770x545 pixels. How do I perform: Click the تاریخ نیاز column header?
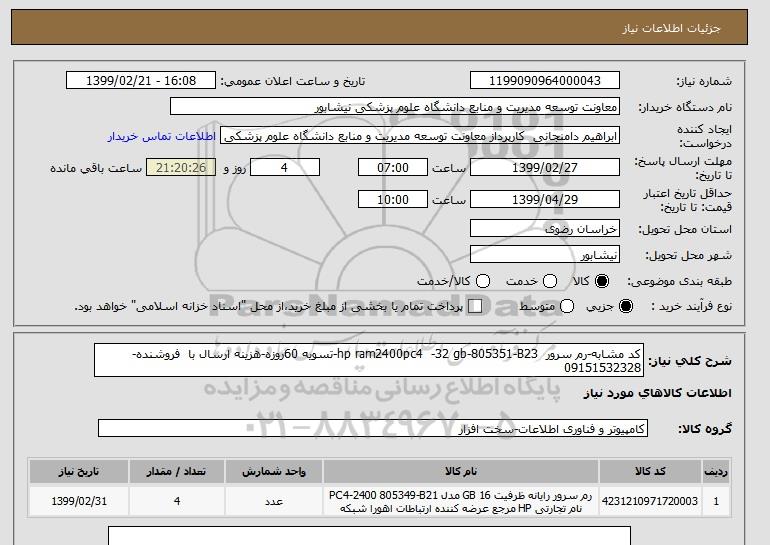click(79, 471)
